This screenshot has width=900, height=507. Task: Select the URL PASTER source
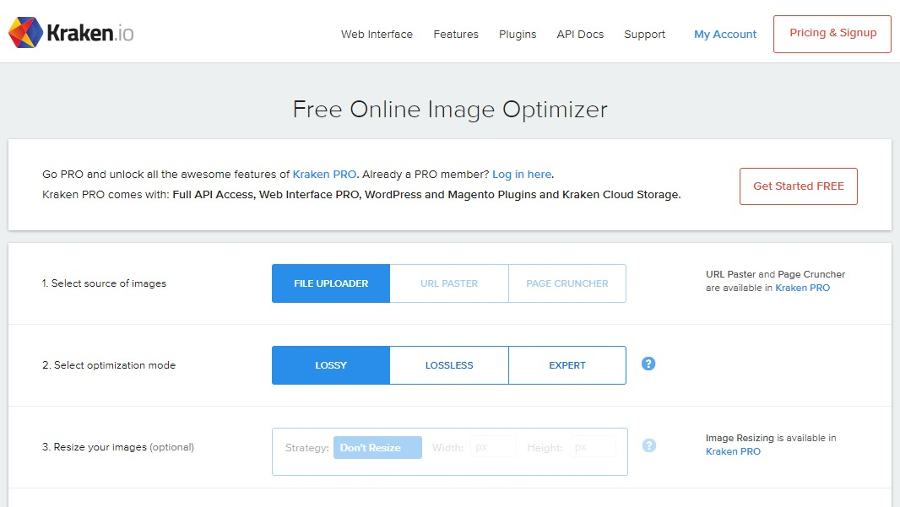[449, 284]
